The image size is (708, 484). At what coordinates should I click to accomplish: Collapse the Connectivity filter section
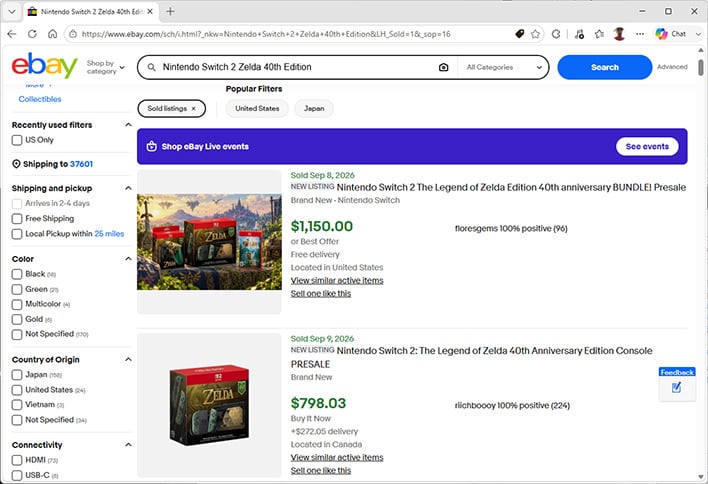point(128,445)
